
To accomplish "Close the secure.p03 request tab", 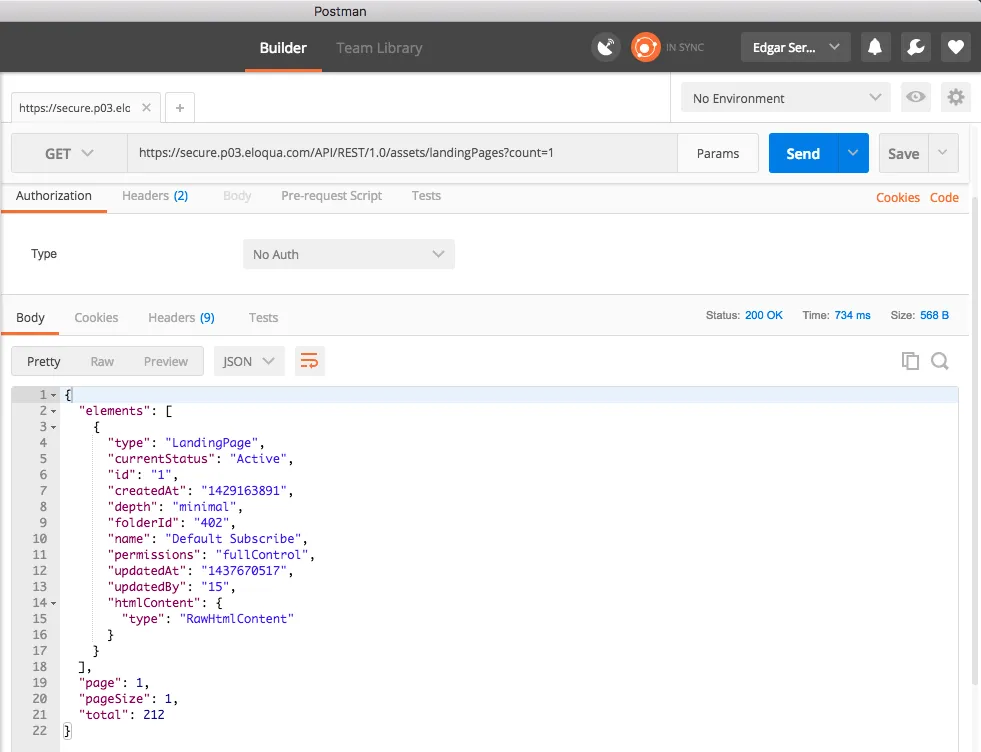I will [x=146, y=108].
